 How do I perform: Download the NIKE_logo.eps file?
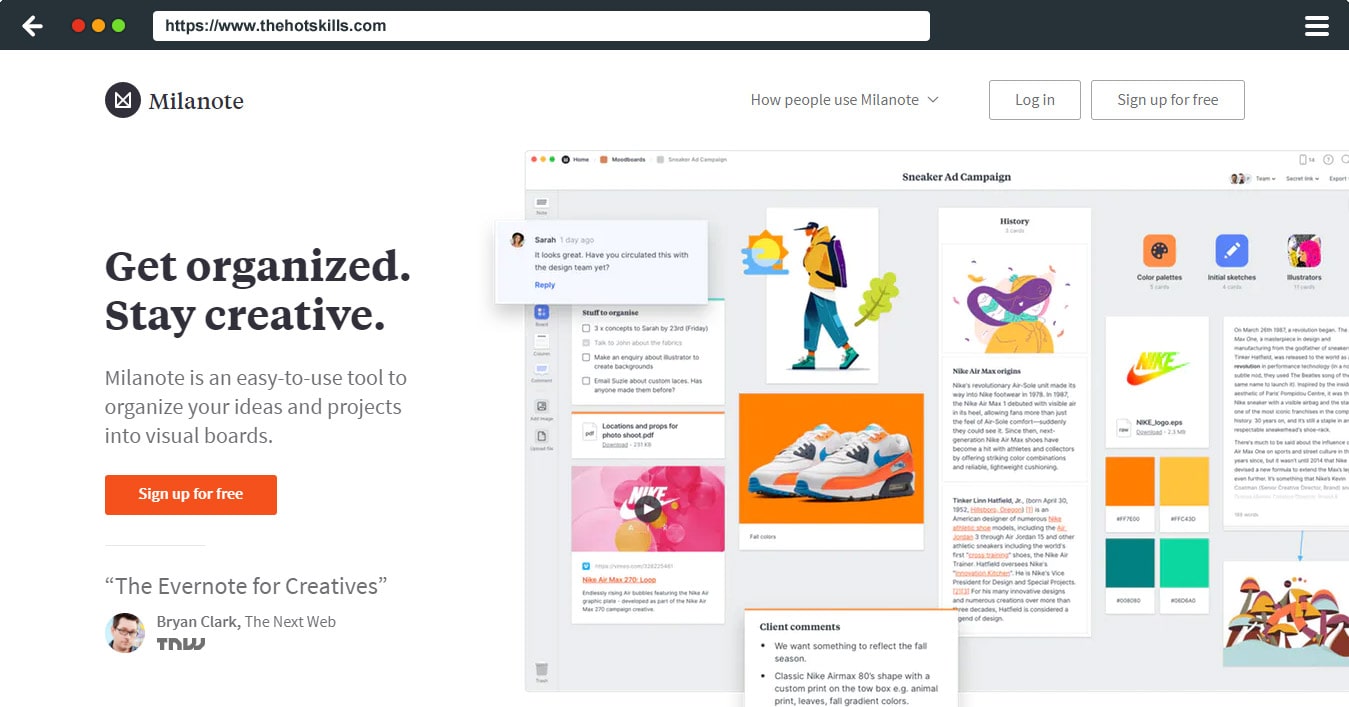coord(1149,432)
